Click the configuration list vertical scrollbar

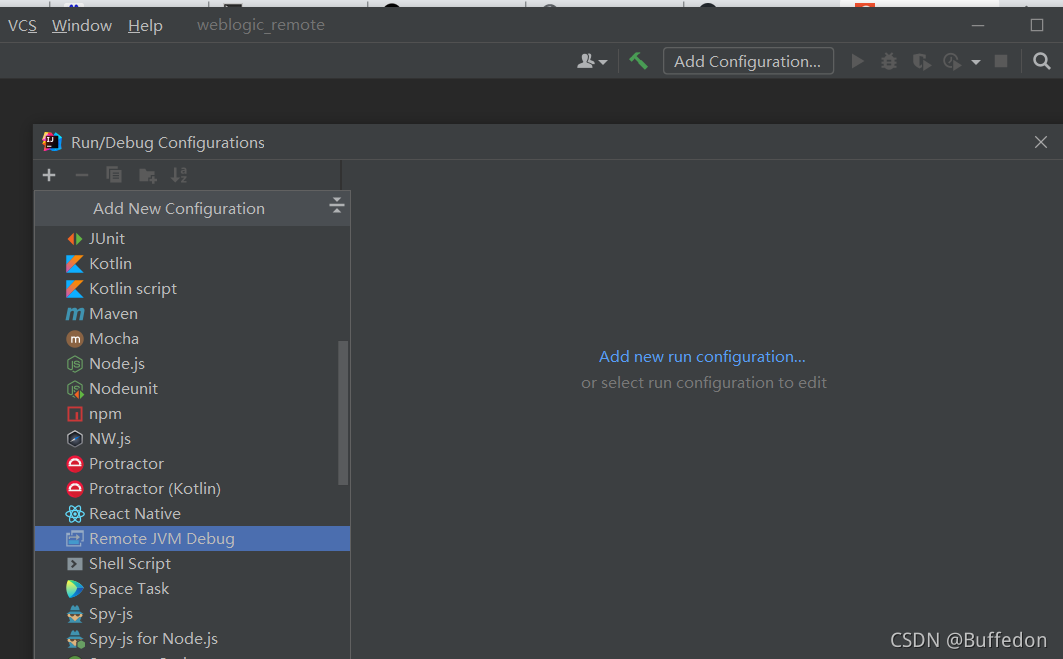click(343, 413)
